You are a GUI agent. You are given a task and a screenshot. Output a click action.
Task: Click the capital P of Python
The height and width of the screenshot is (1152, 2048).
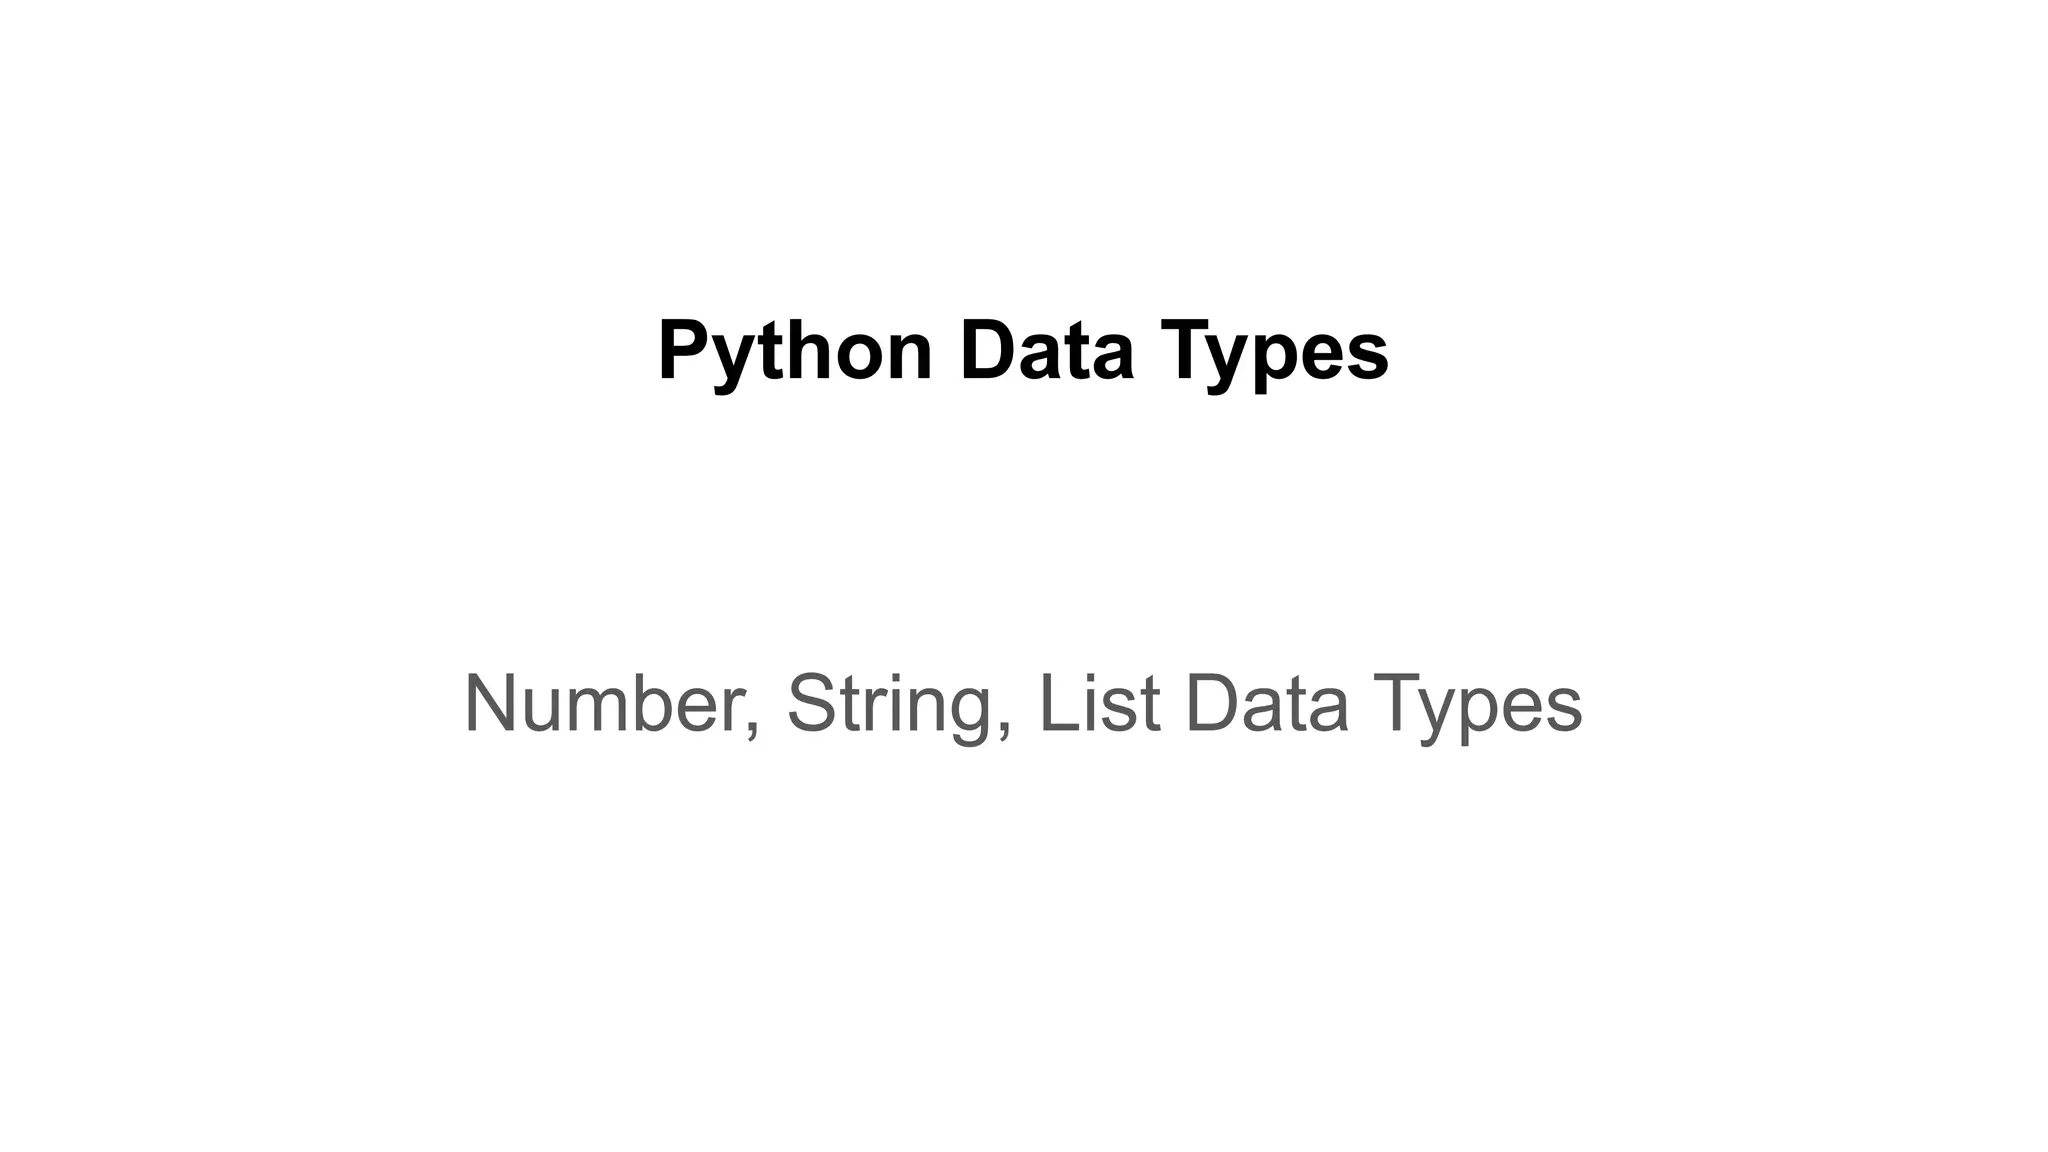pyautogui.click(x=684, y=350)
